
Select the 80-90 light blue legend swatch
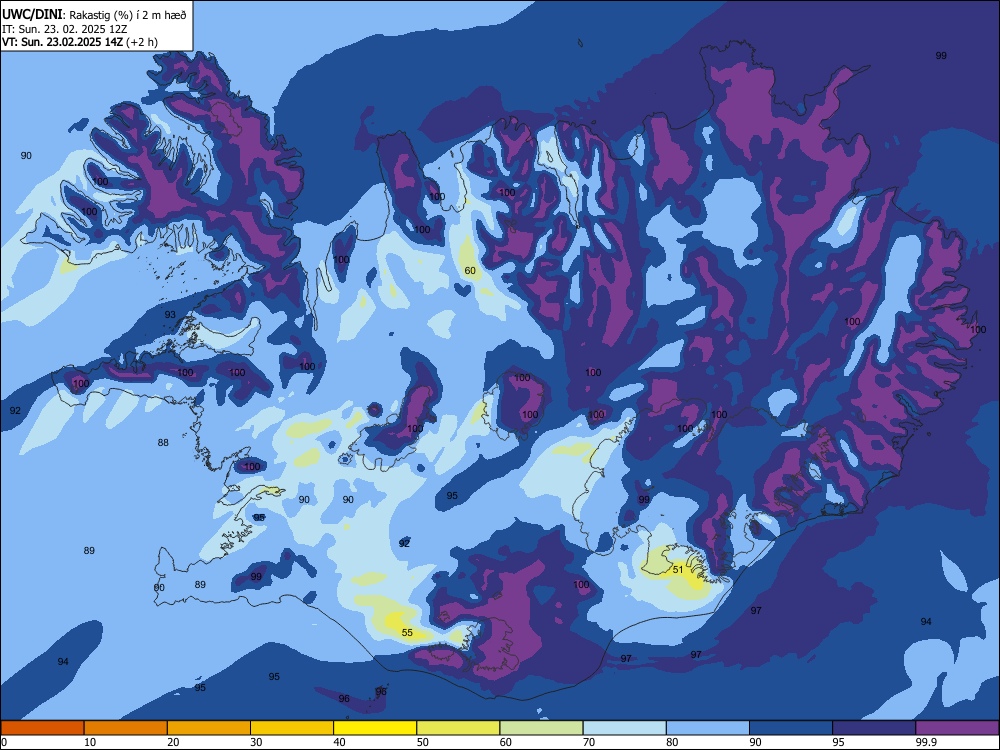(x=708, y=728)
